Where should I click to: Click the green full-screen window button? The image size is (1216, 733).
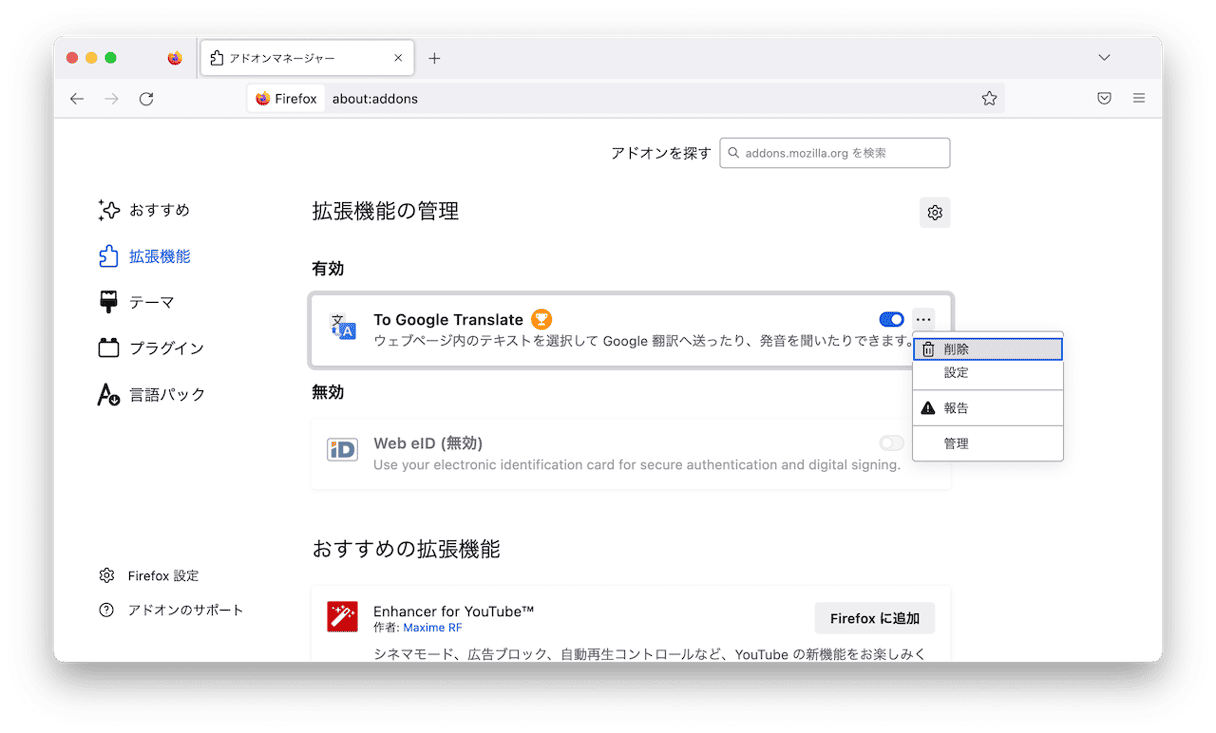click(110, 58)
